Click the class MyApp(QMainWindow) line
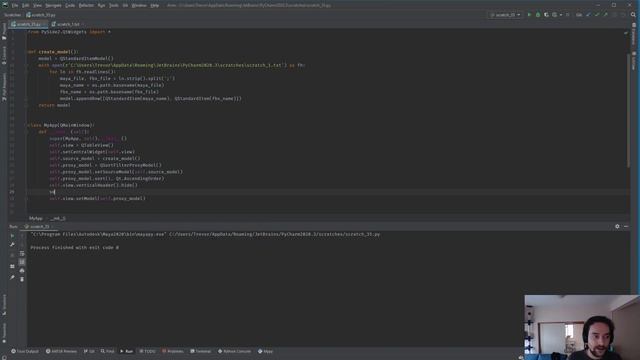640x360 pixels. (61, 125)
